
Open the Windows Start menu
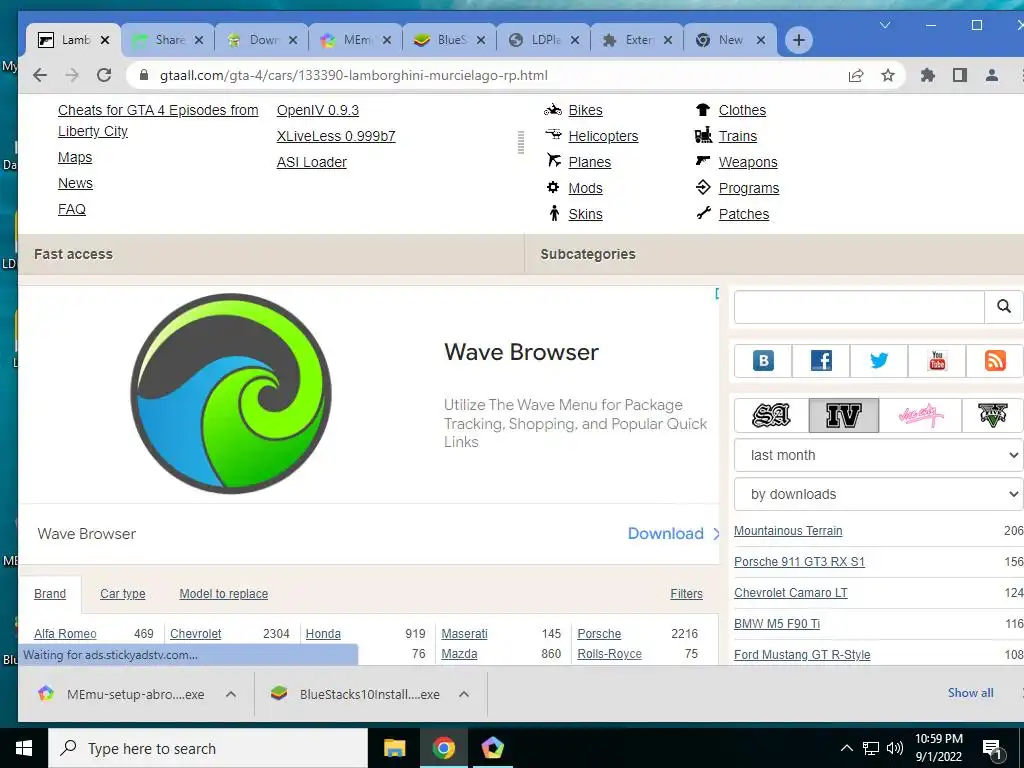(x=24, y=748)
